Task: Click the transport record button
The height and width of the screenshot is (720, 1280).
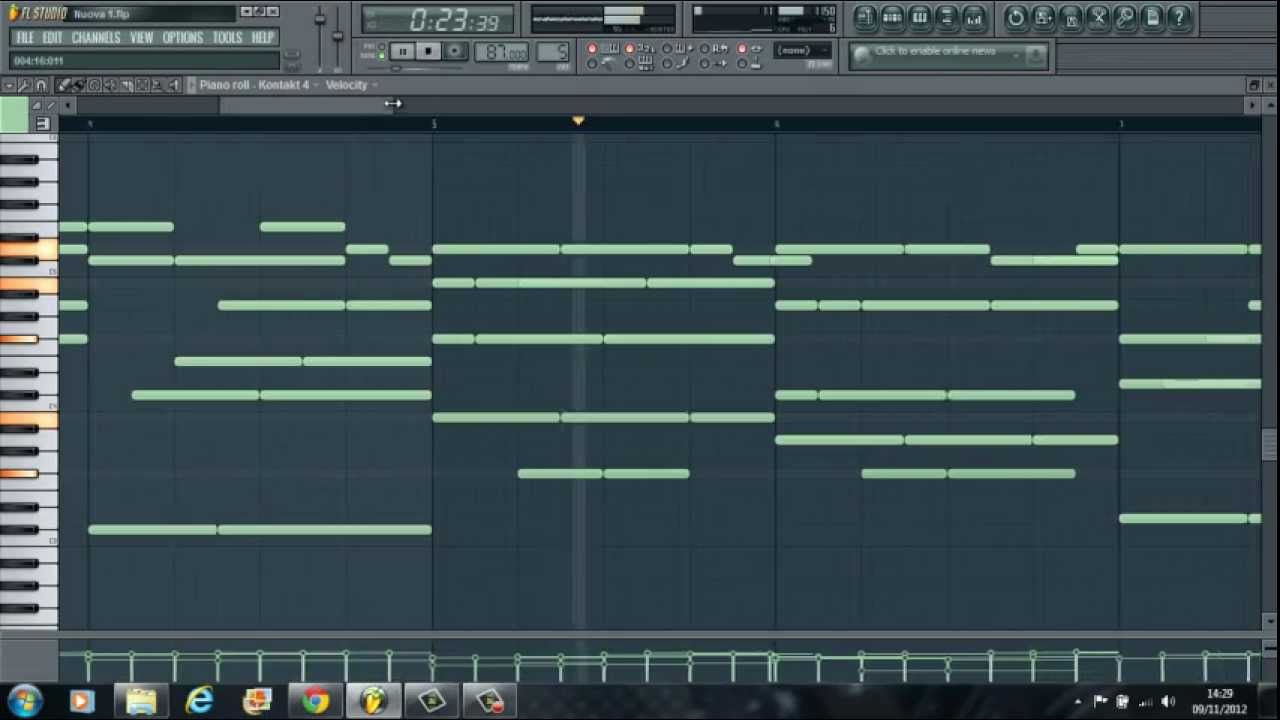Action: pyautogui.click(x=455, y=51)
